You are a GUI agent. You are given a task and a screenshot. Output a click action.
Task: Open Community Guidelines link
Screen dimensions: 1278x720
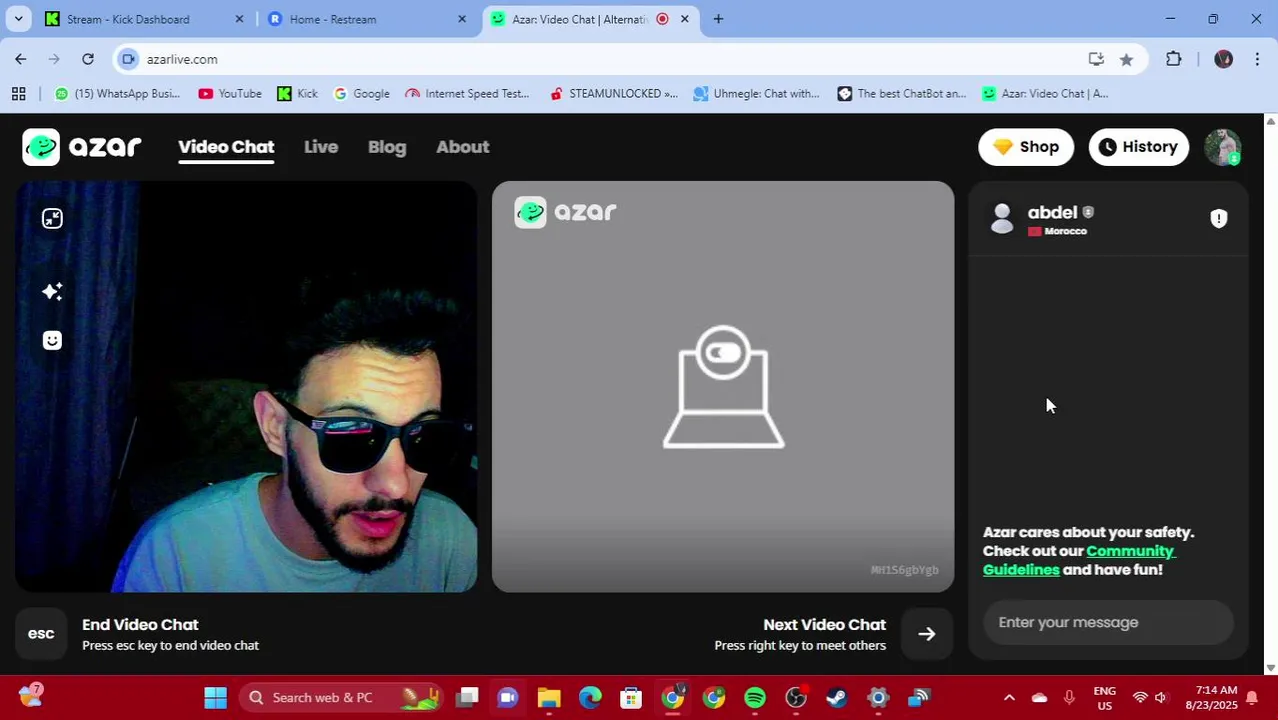(1079, 560)
